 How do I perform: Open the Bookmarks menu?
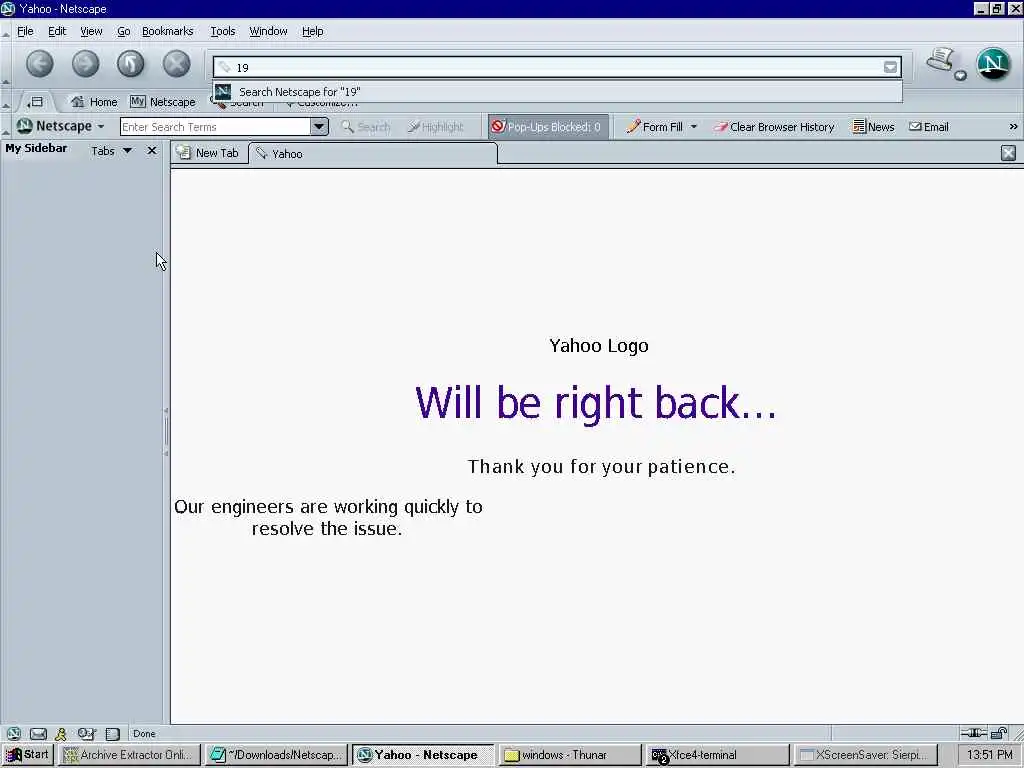168,31
